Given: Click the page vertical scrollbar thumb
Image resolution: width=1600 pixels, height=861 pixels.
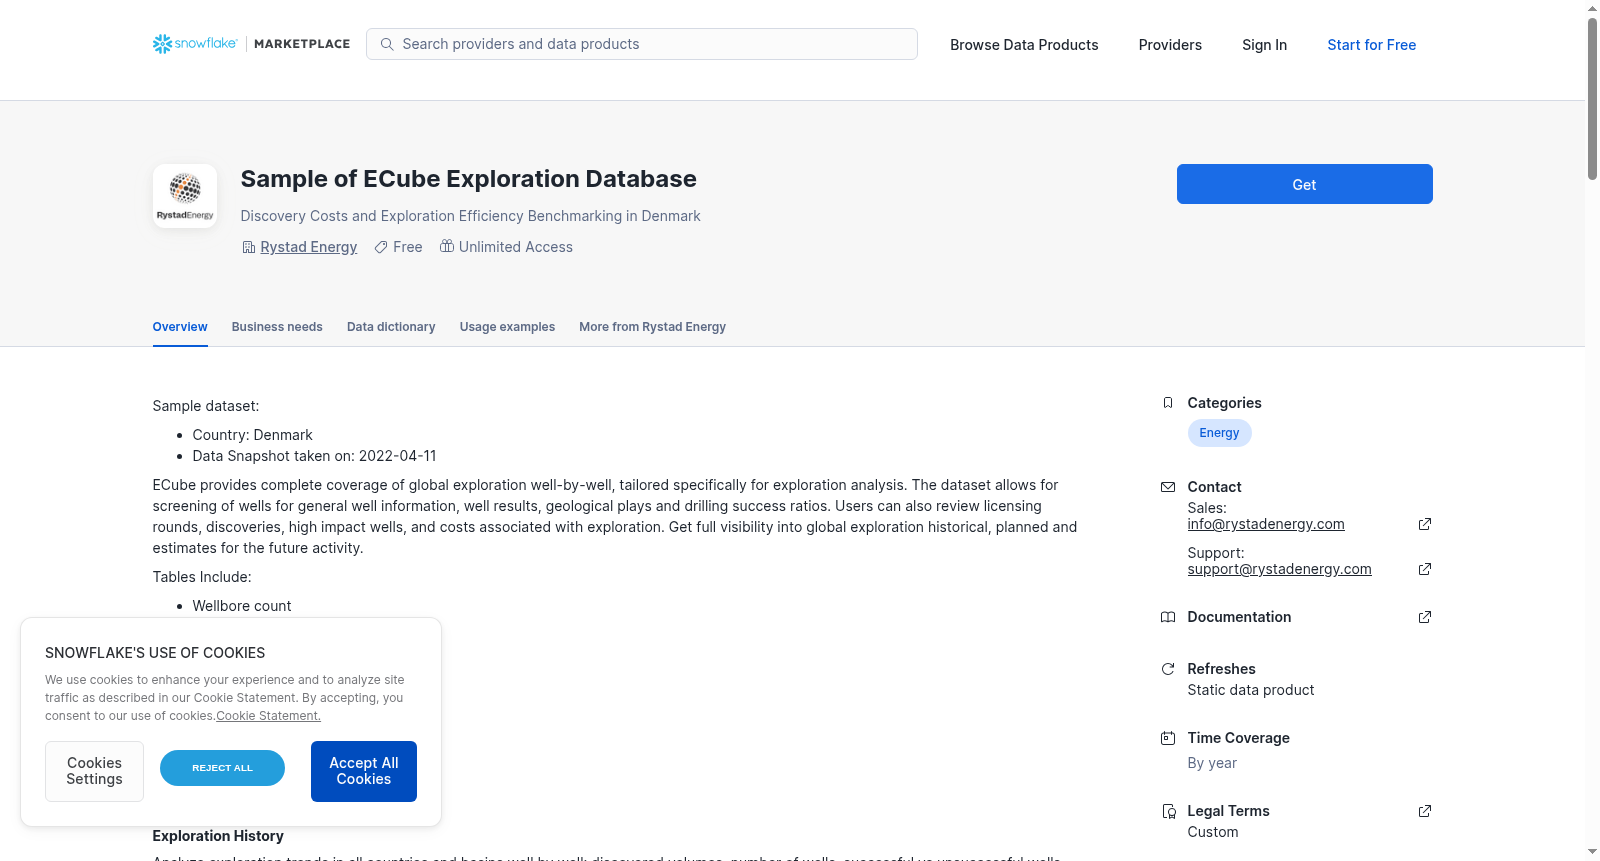Looking at the screenshot, I should click(x=1592, y=98).
